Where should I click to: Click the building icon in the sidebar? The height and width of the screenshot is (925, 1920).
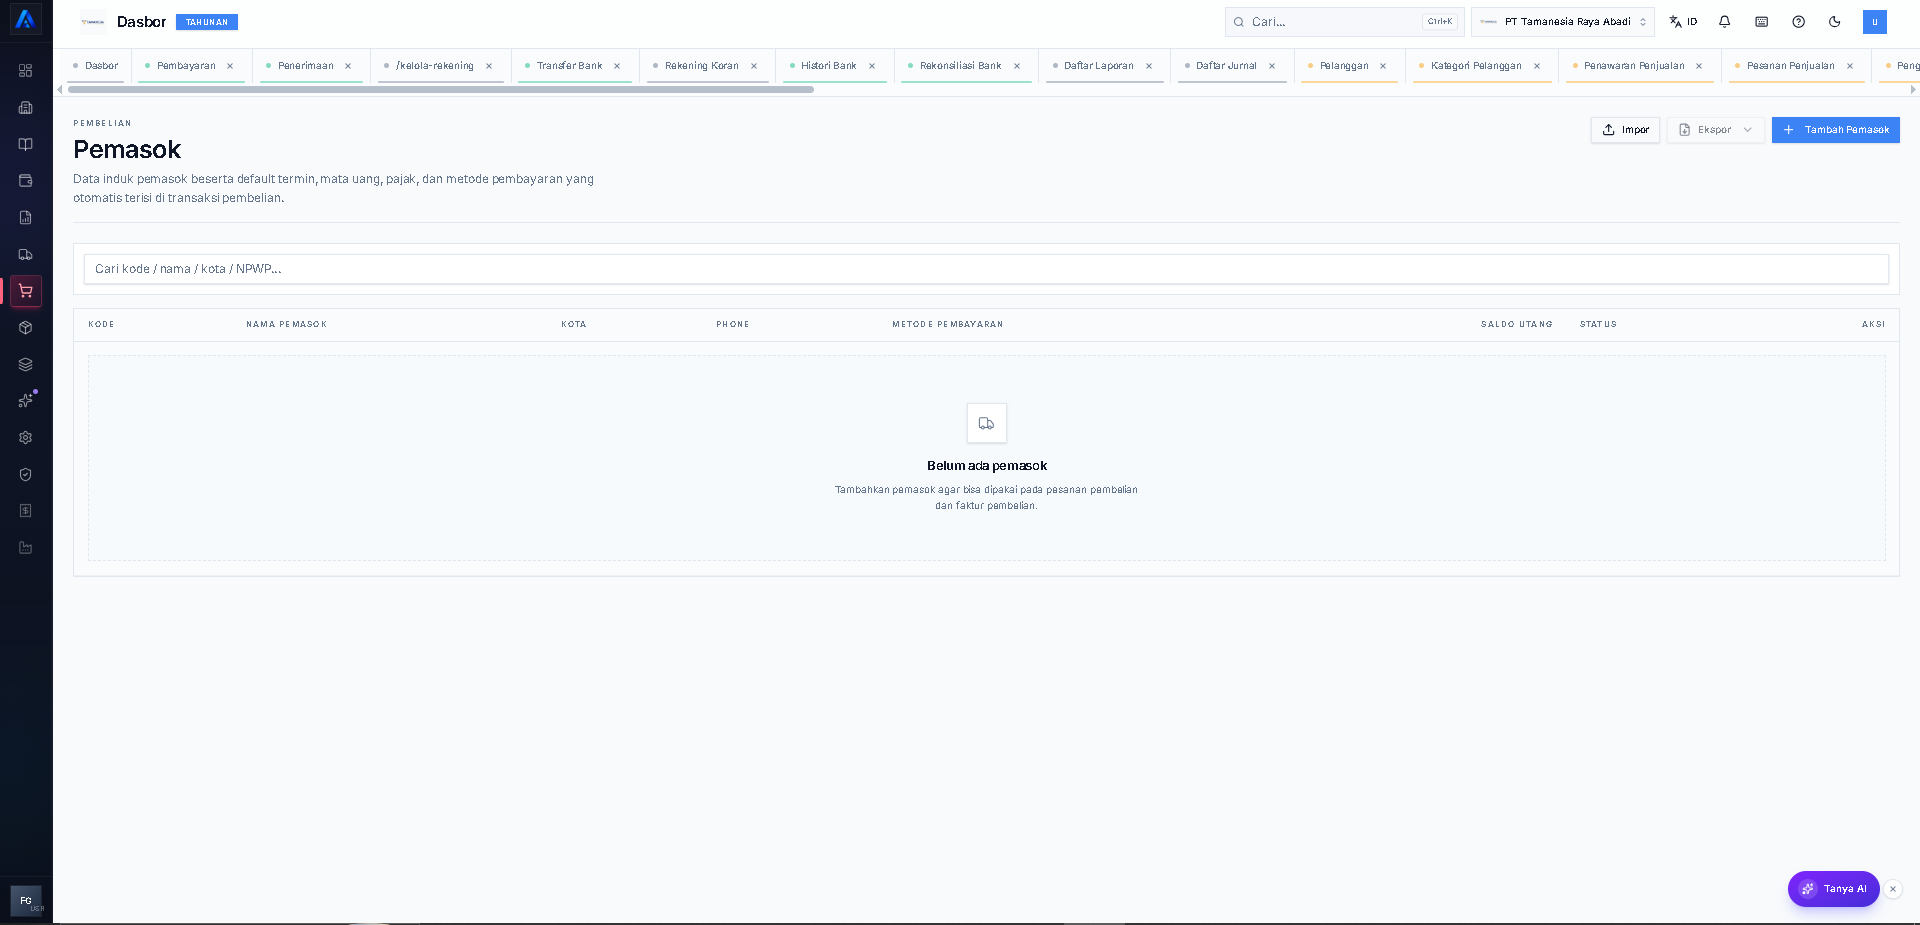point(26,108)
